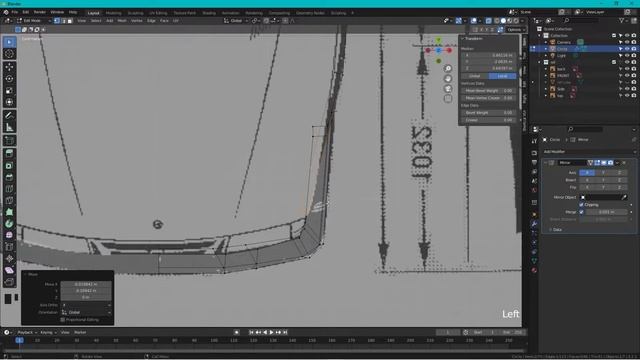Open Modifier properties wrench tab
Screen dimensions: 640x360
coord(534,224)
